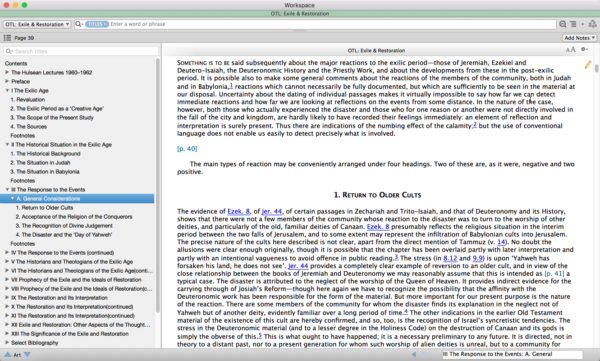Click the down arrow next to Art
The width and height of the screenshot is (600, 361).
(x=27, y=354)
